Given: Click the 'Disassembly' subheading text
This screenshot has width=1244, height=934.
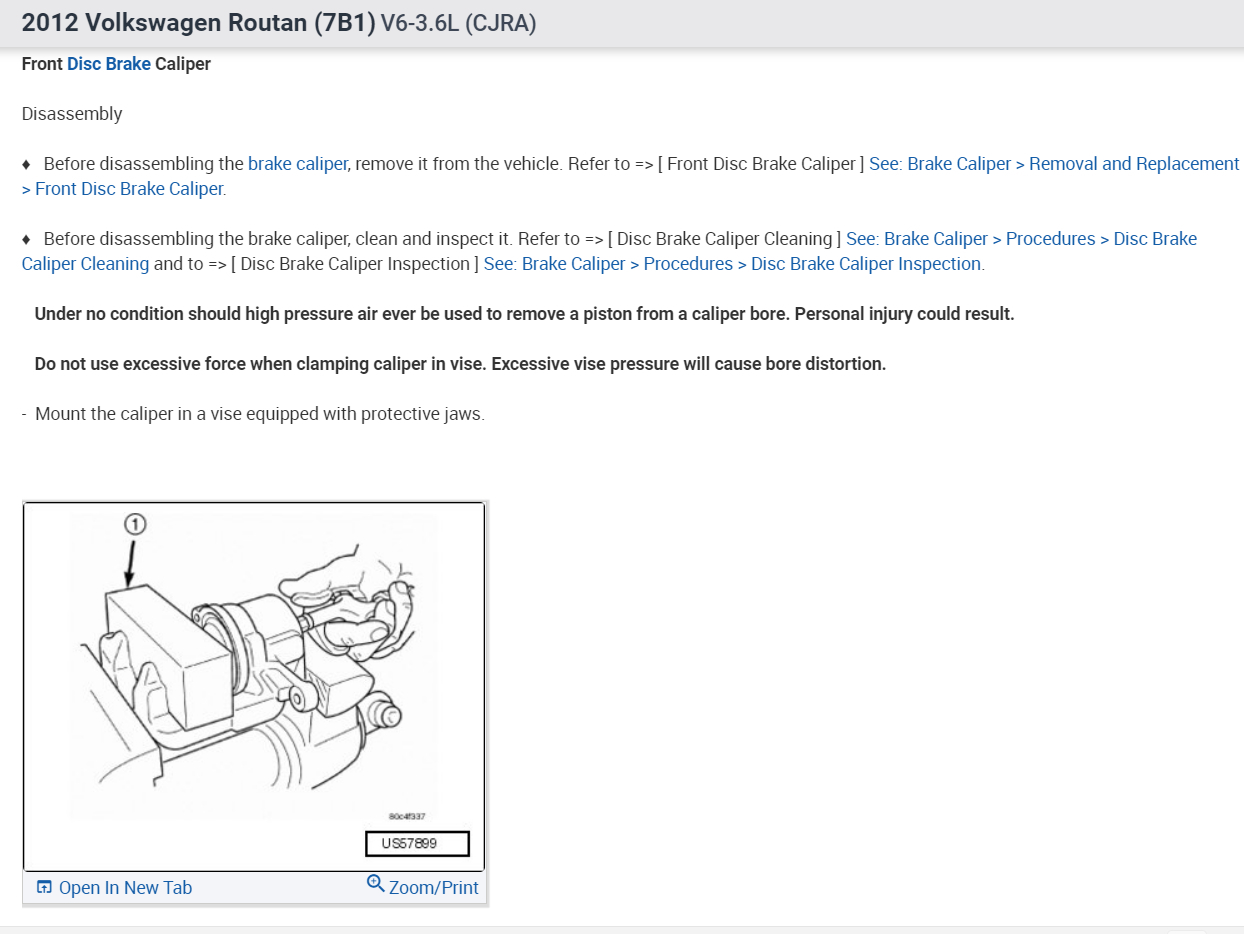Looking at the screenshot, I should click(72, 114).
